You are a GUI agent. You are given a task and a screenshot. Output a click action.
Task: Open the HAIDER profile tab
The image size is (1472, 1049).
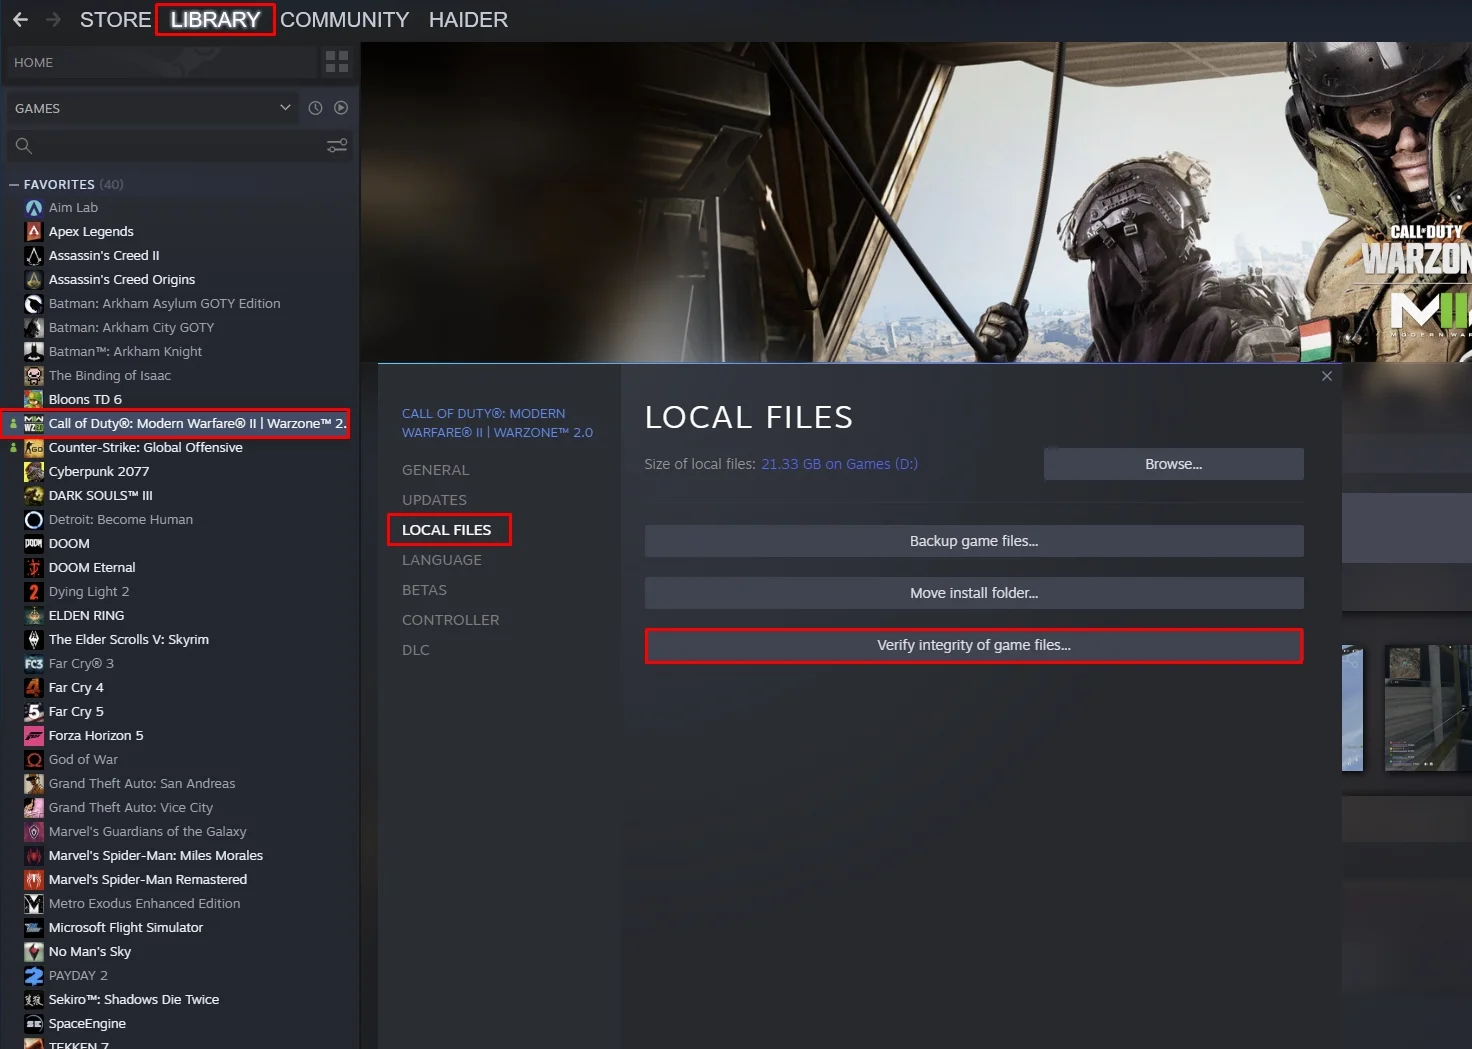coord(468,20)
